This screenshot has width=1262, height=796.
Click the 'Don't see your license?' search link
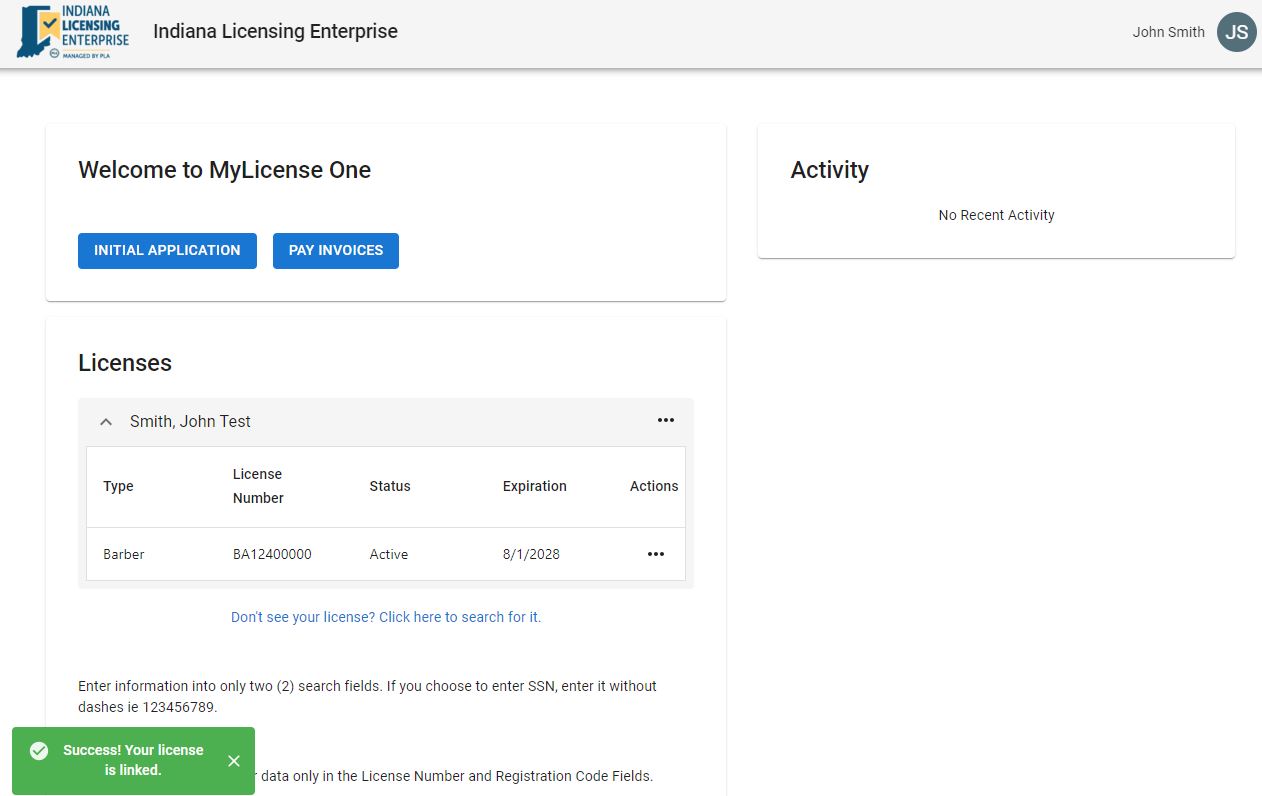386,617
